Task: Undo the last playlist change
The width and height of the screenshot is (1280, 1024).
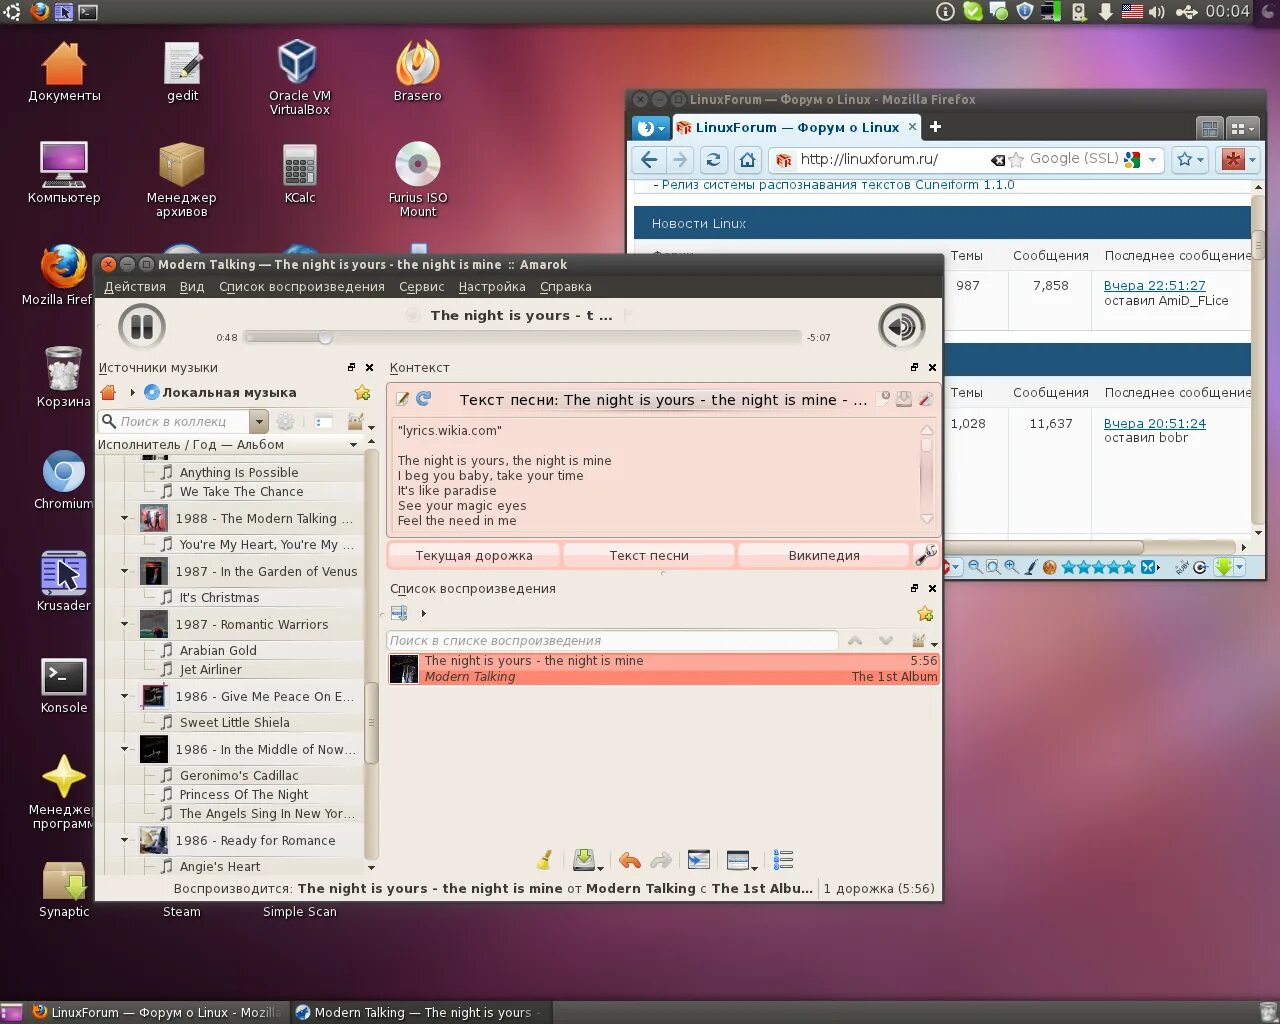Action: pyautogui.click(x=629, y=860)
